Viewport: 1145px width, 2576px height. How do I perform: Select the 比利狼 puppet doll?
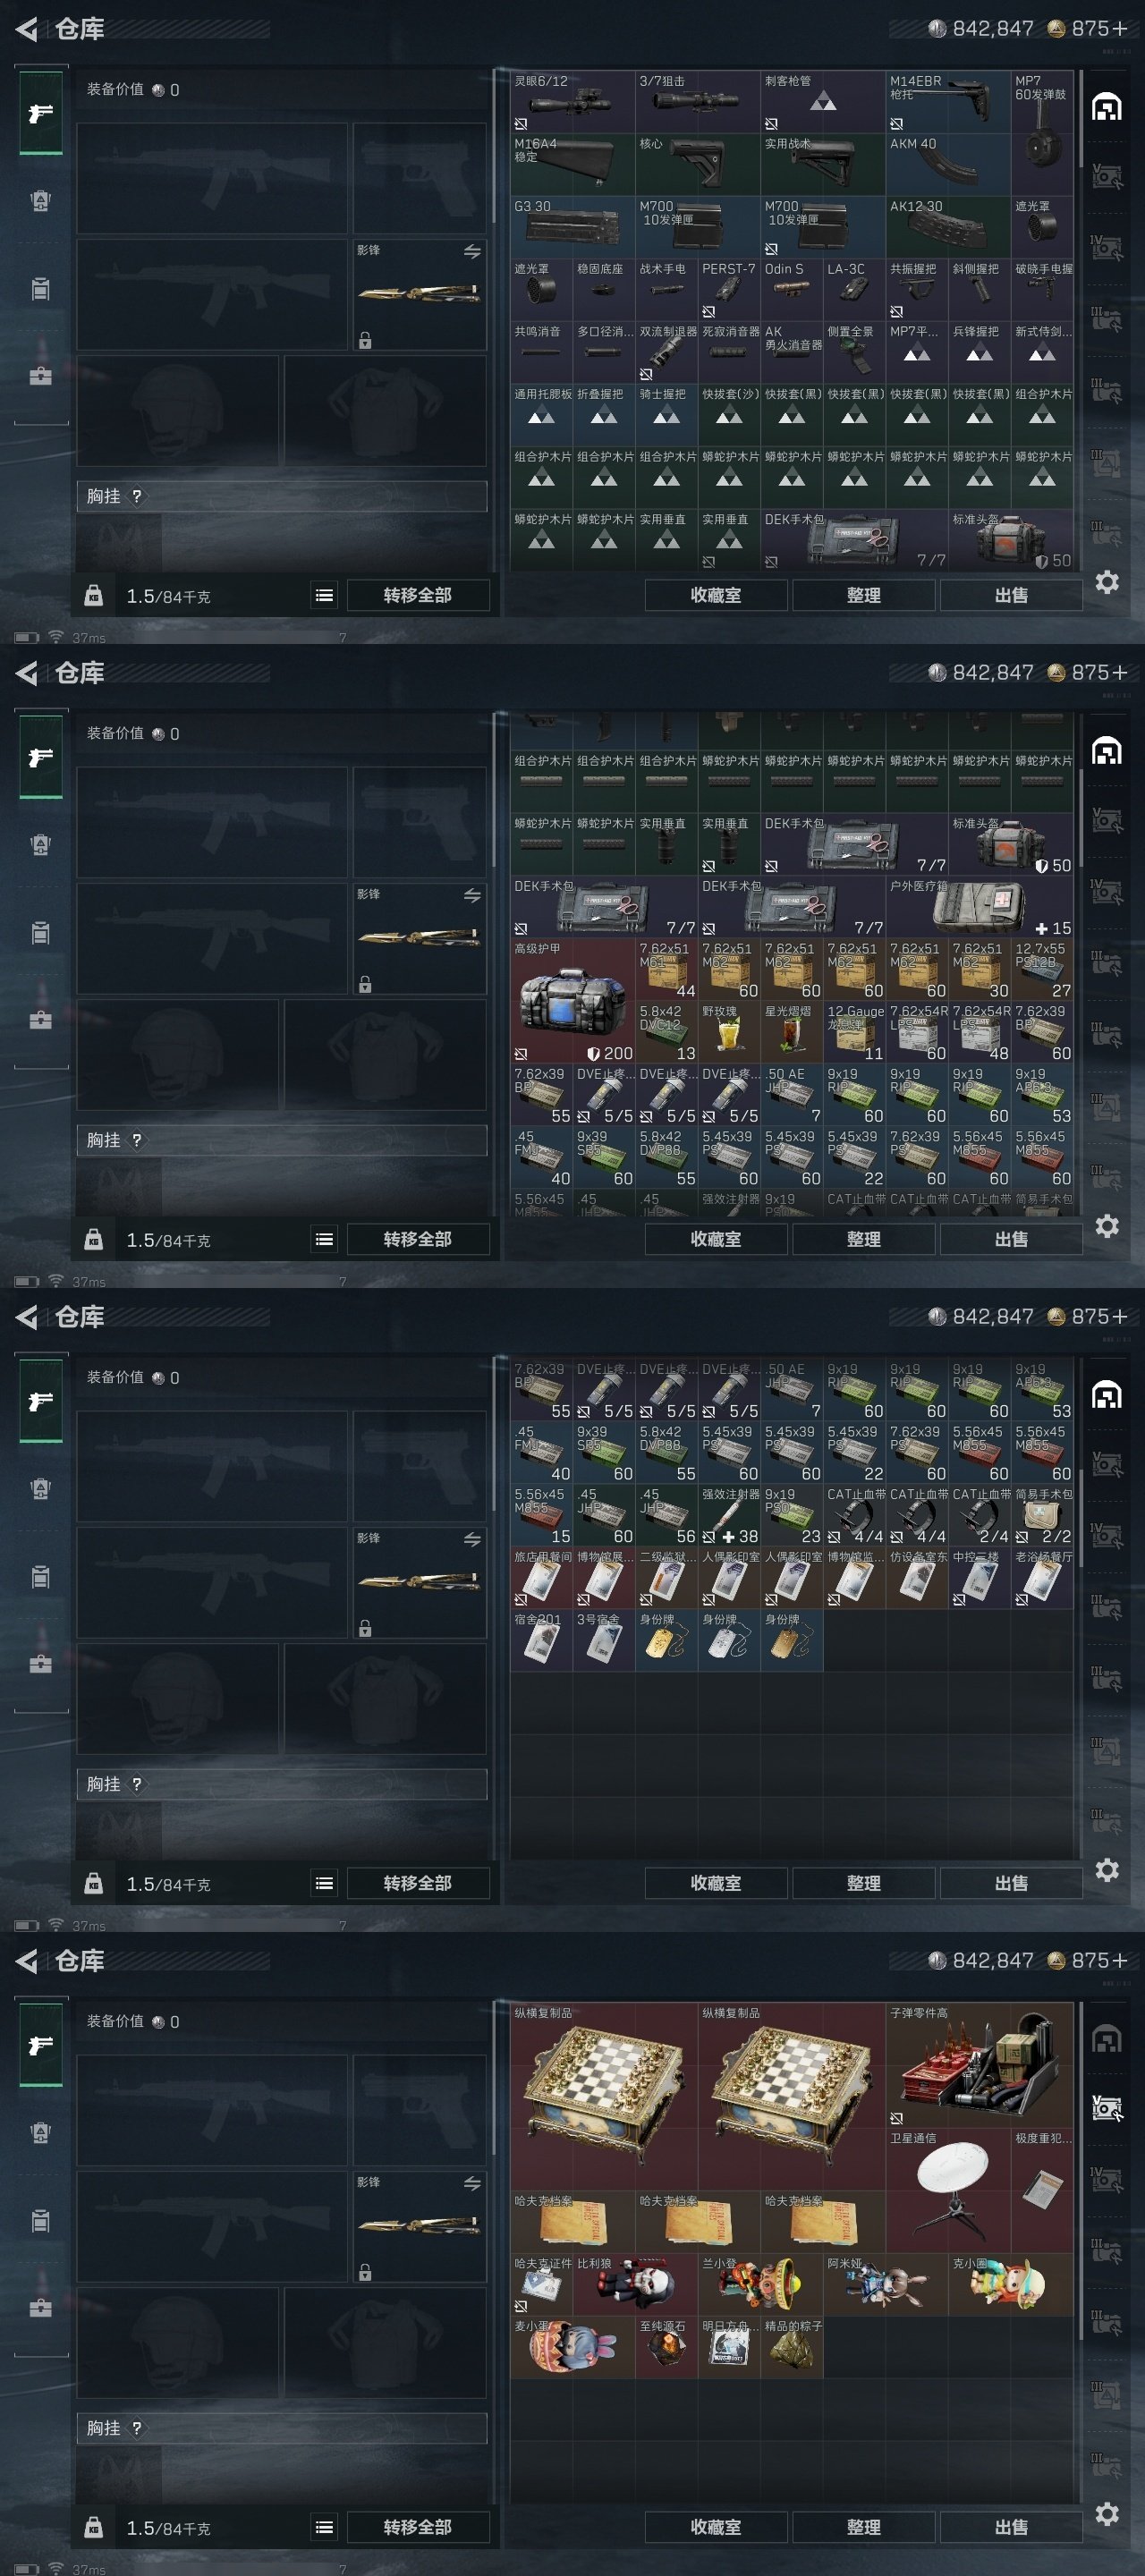[635, 2283]
